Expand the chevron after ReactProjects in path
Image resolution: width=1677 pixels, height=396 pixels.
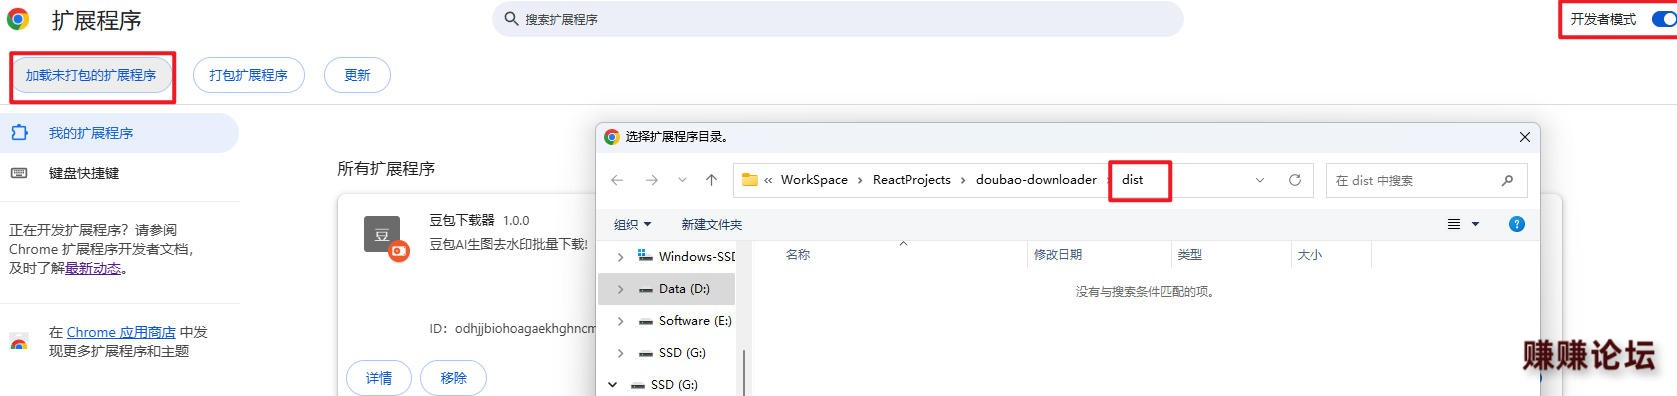(963, 180)
